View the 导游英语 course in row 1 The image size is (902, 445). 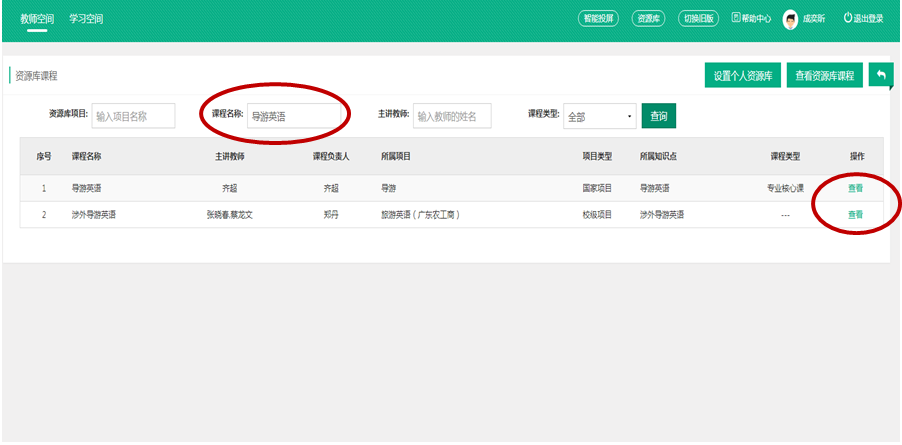(x=855, y=188)
